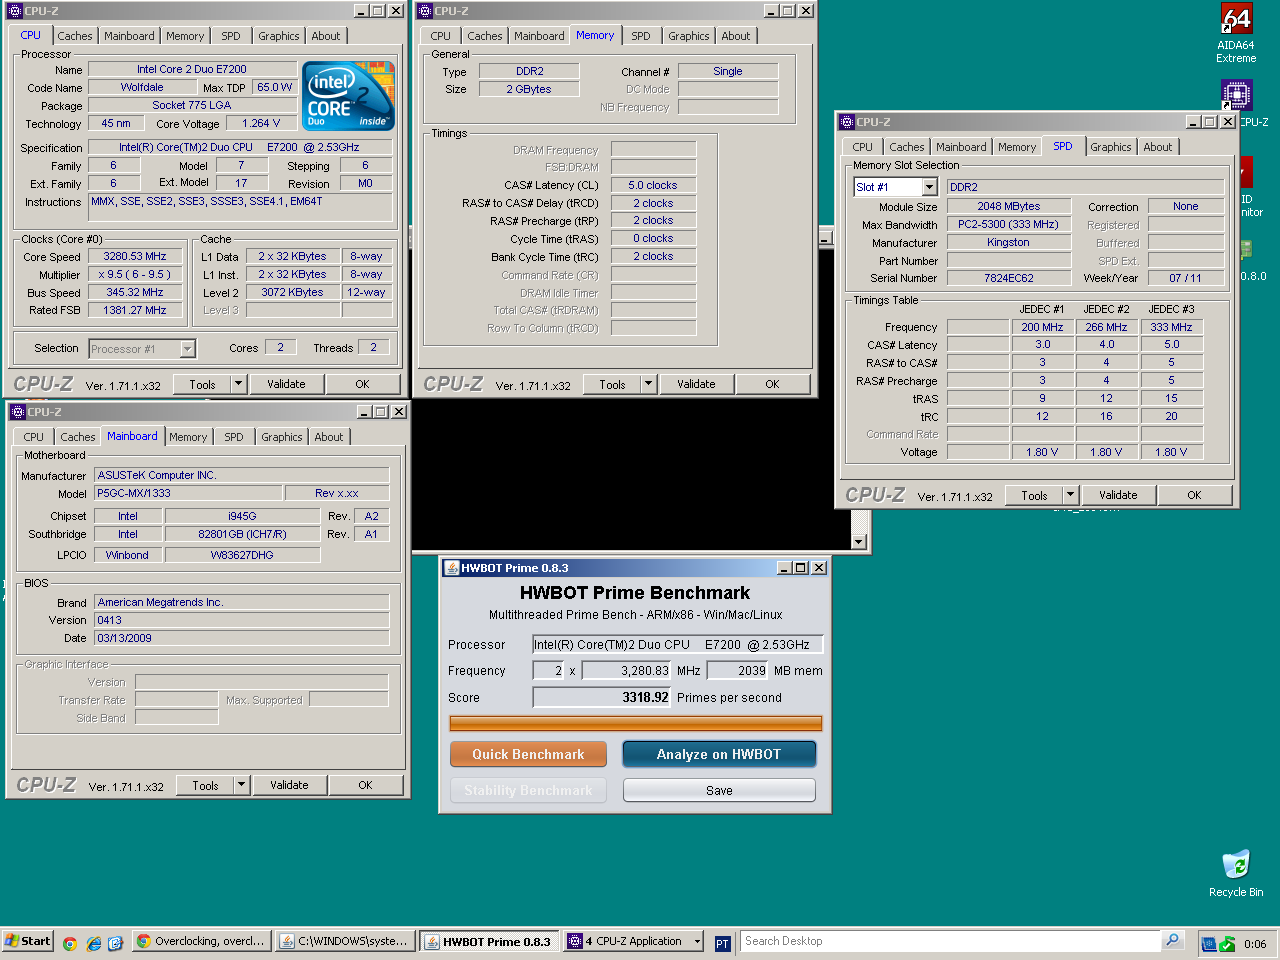
Task: Switch to Caches tab in CPU window
Action: 75,36
